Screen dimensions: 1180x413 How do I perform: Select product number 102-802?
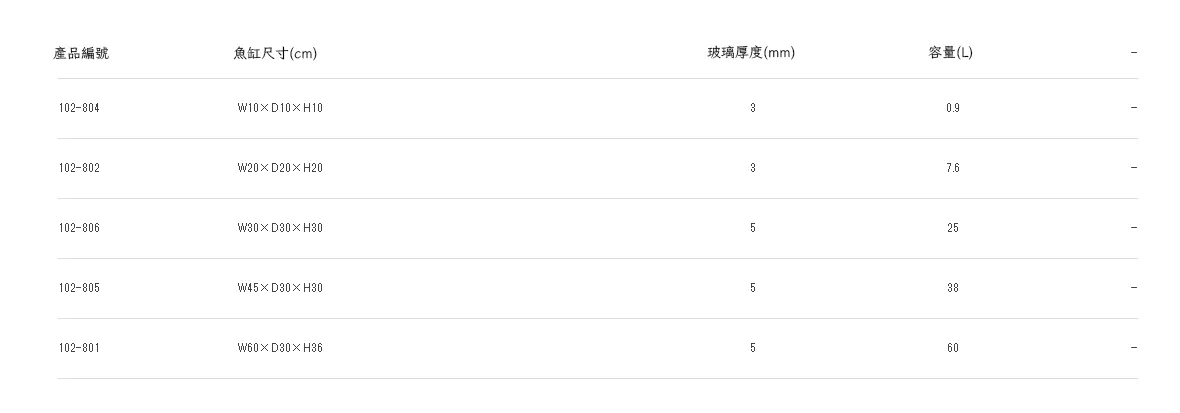coord(79,168)
